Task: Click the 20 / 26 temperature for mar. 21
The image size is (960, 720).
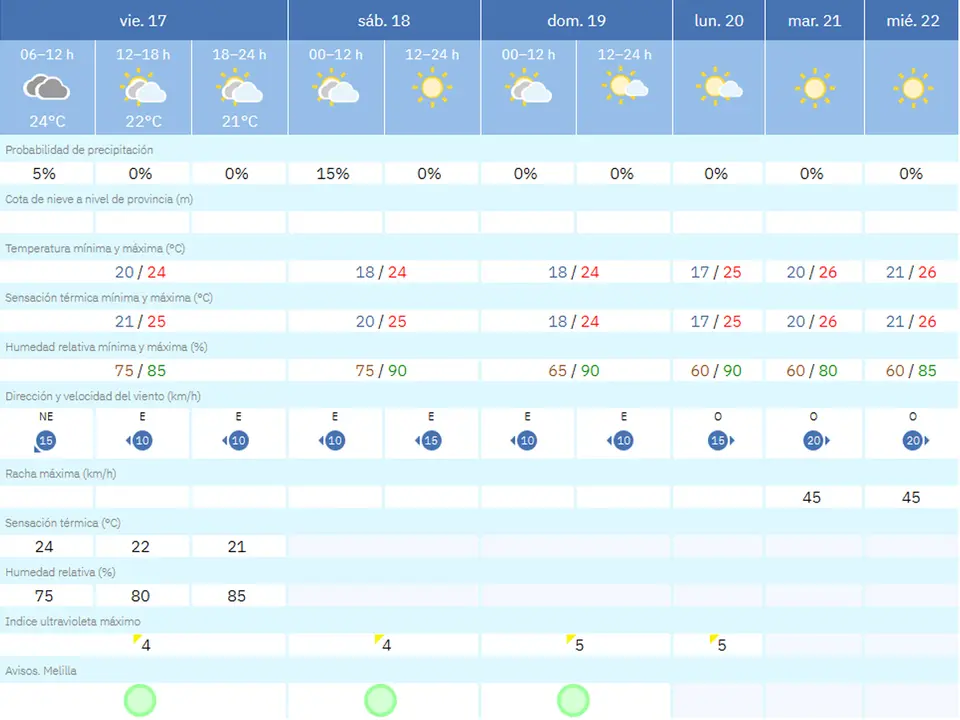Action: pos(812,272)
